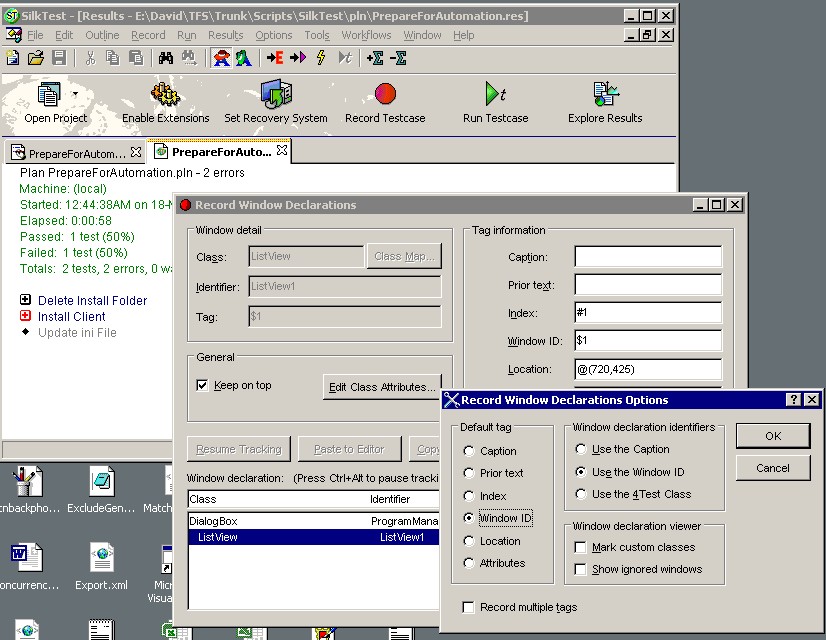Select the Prior text default tag radio
Viewport: 826px width, 640px height.
click(x=468, y=473)
